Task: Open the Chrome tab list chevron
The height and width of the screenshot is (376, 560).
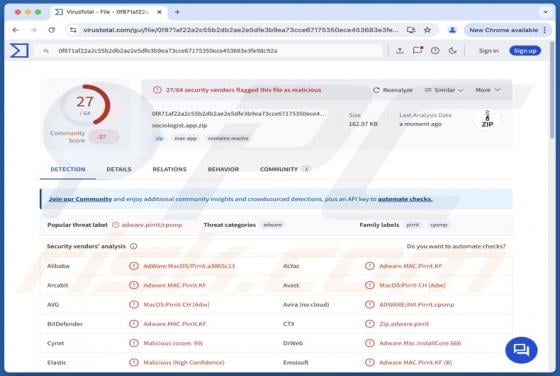Action: [x=545, y=12]
